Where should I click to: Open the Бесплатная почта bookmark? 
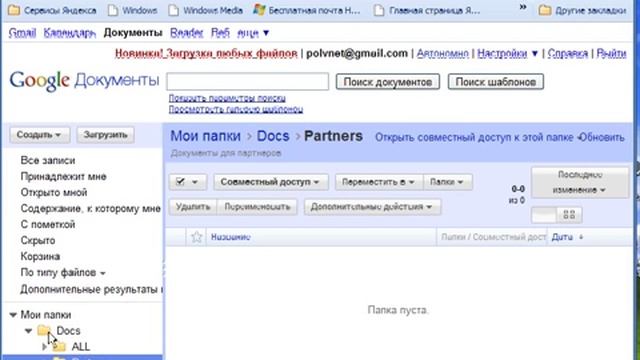click(x=307, y=10)
